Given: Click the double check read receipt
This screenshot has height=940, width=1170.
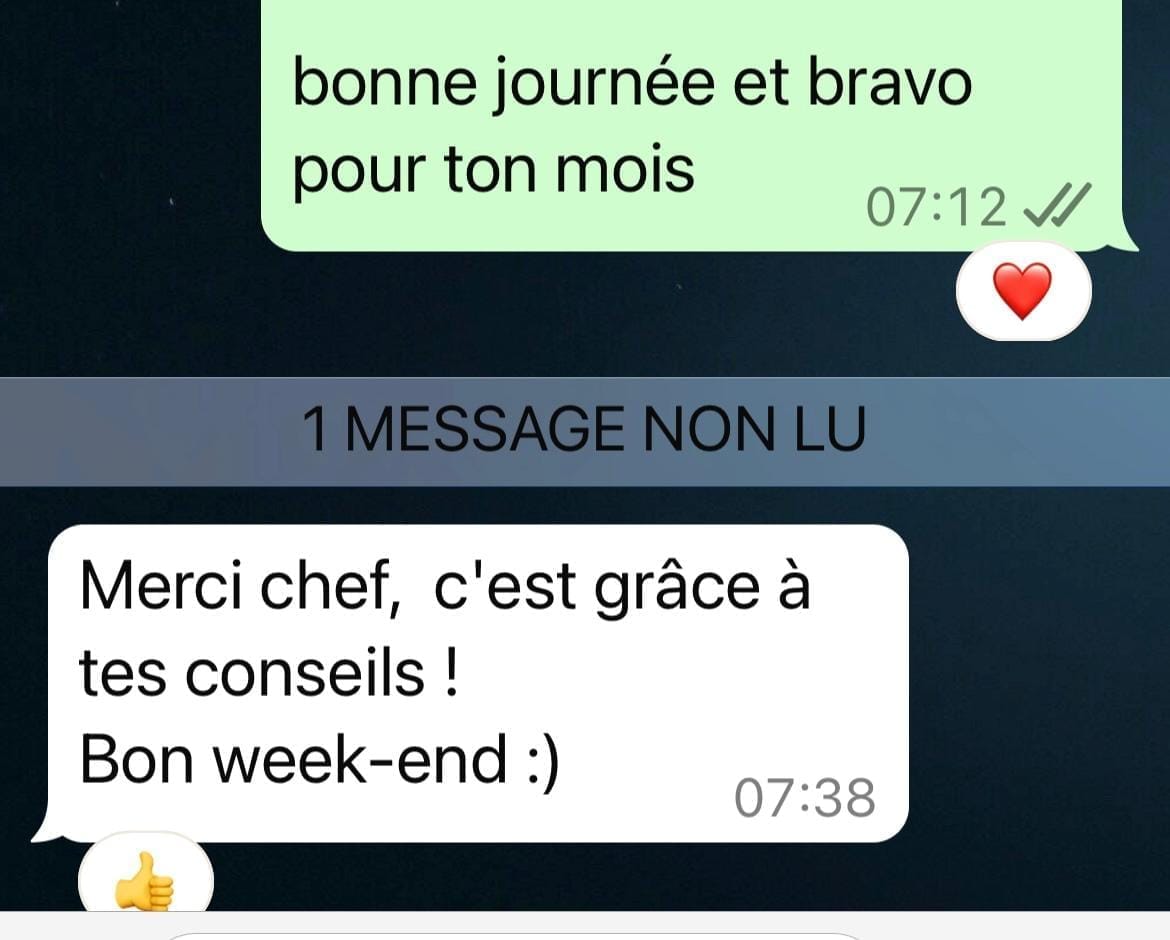Looking at the screenshot, I should pyautogui.click(x=1057, y=205).
